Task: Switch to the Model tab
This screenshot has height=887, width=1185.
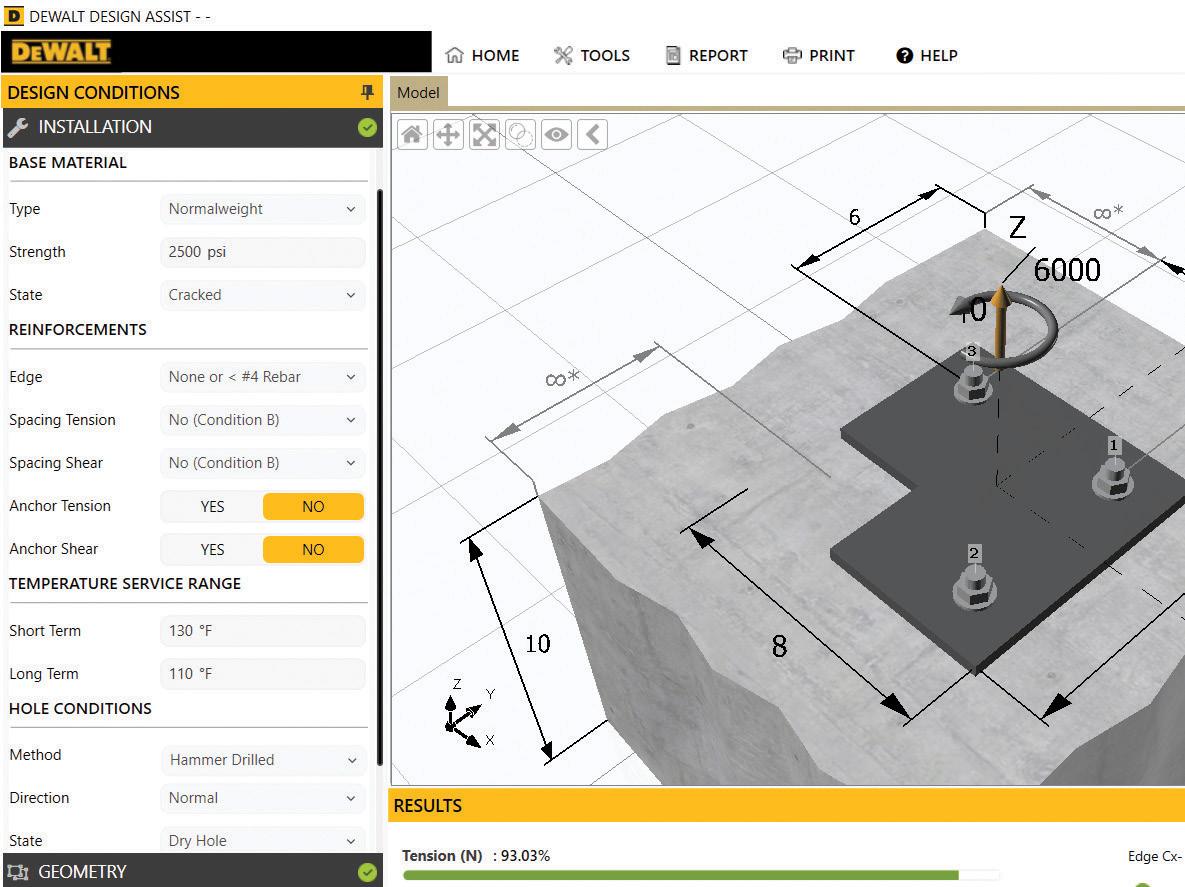Action: [419, 92]
